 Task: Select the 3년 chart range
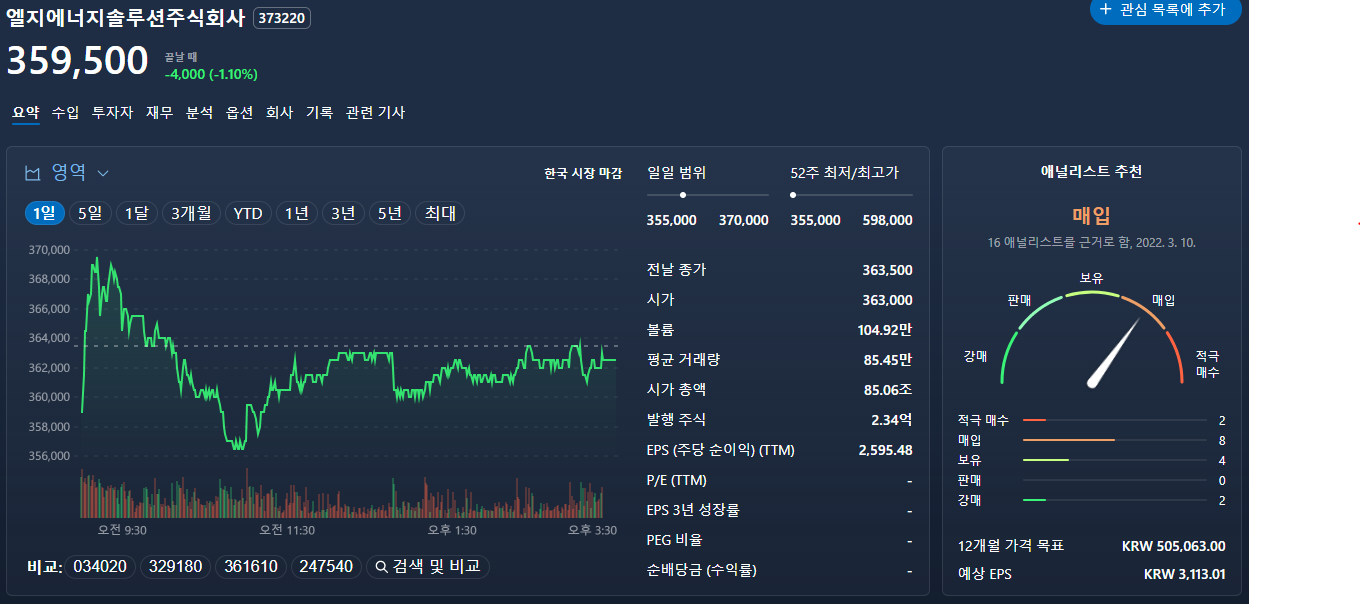(x=343, y=213)
